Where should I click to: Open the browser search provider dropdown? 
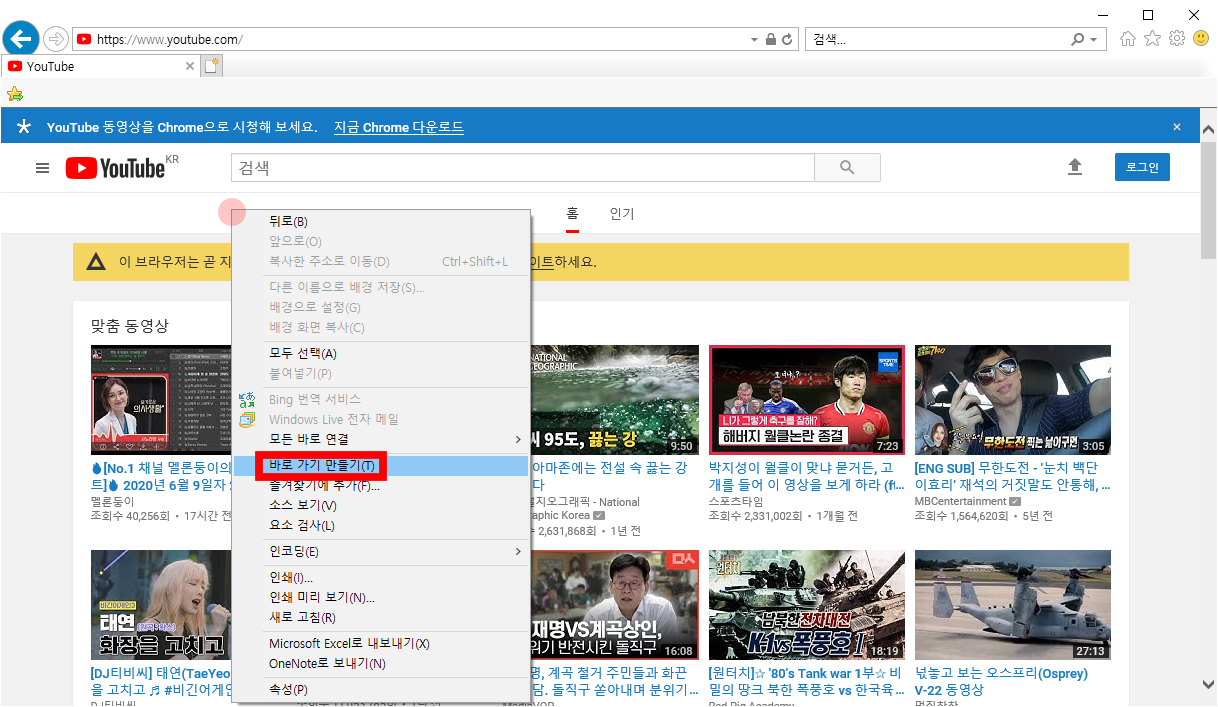(1094, 40)
